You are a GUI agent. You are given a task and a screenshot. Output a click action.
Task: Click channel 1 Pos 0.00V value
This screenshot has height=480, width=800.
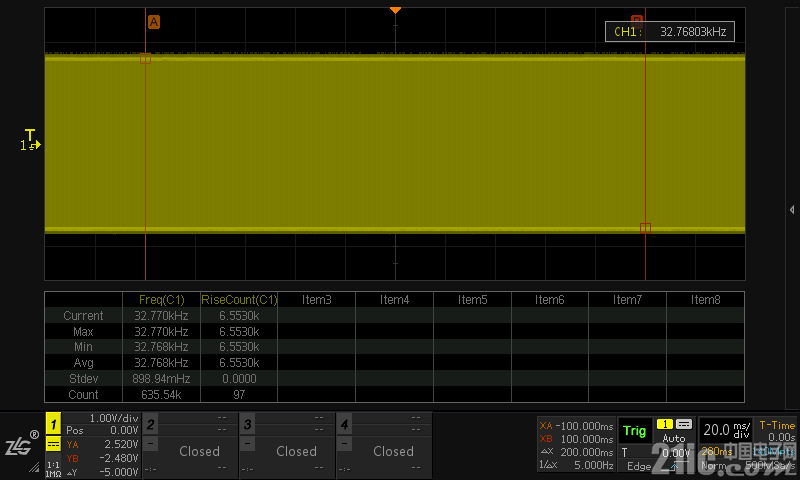point(124,431)
